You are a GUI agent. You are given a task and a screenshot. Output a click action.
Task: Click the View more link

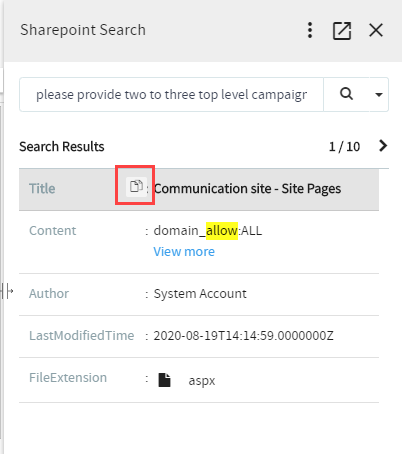184,252
